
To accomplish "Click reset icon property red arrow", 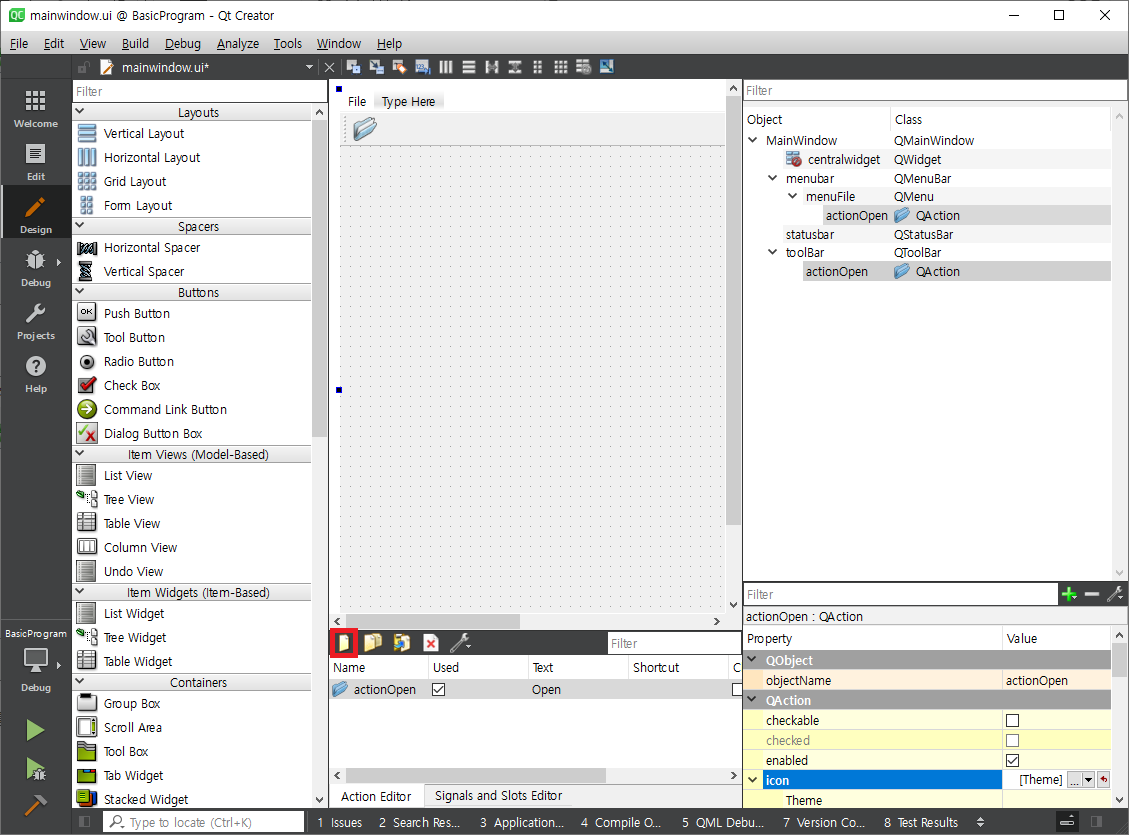I will (1104, 780).
